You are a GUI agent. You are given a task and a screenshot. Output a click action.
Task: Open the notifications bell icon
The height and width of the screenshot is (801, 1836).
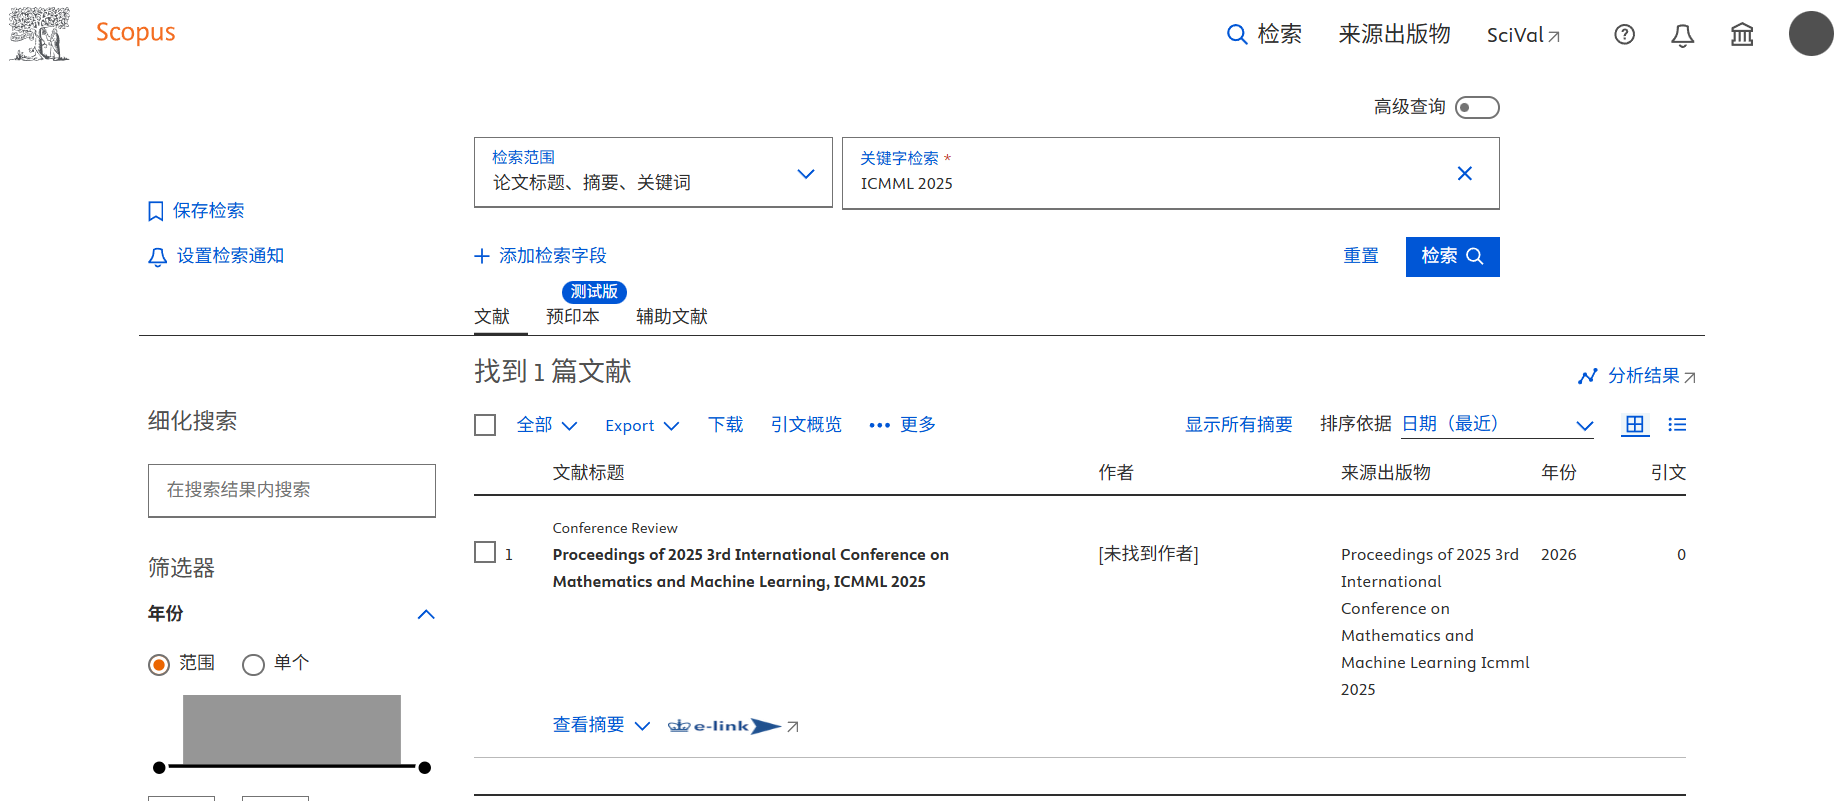pyautogui.click(x=1682, y=36)
